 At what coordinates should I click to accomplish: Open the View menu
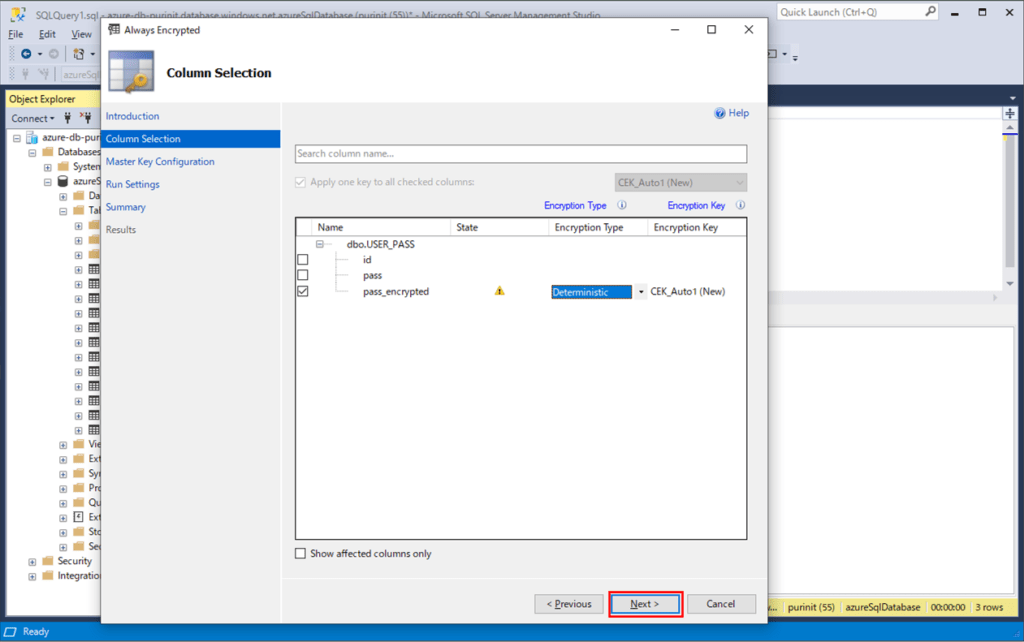pyautogui.click(x=82, y=34)
